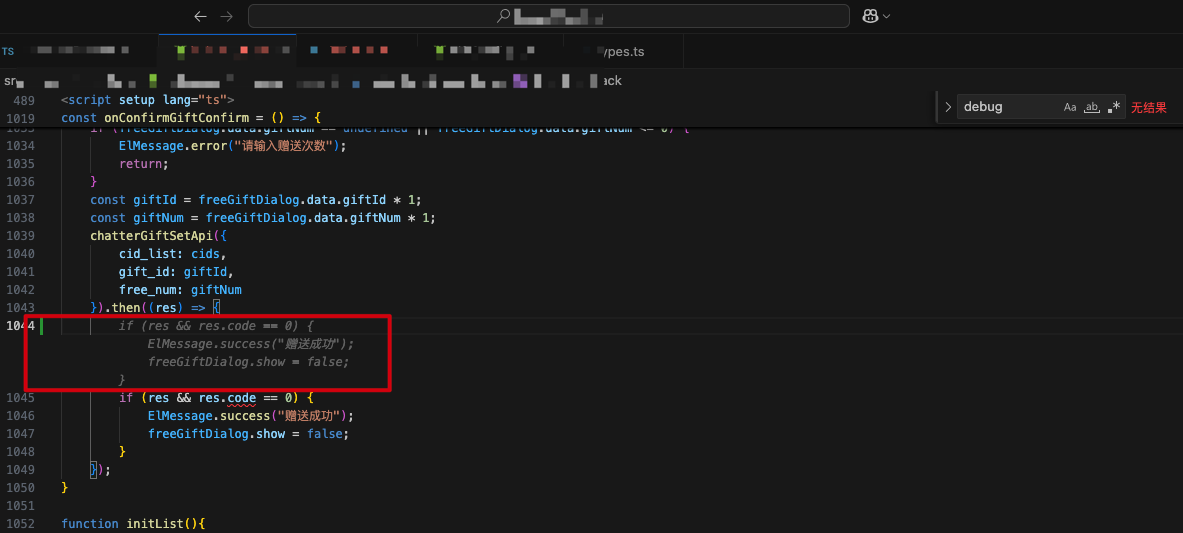Screen dimensions: 1183x533
Task: Click ".then((res) =>" on line 1043
Action: pos(155,308)
